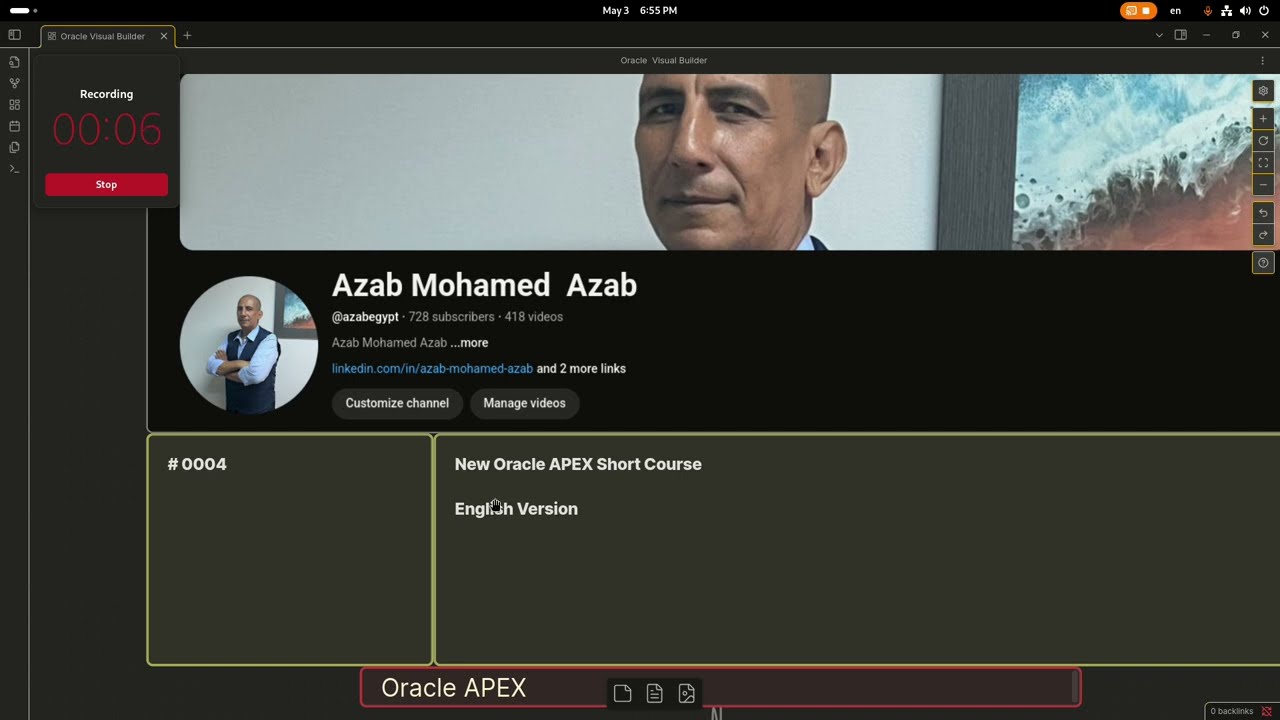Add media from vault to canvas
Screen dimensions: 1280x720
[686, 693]
